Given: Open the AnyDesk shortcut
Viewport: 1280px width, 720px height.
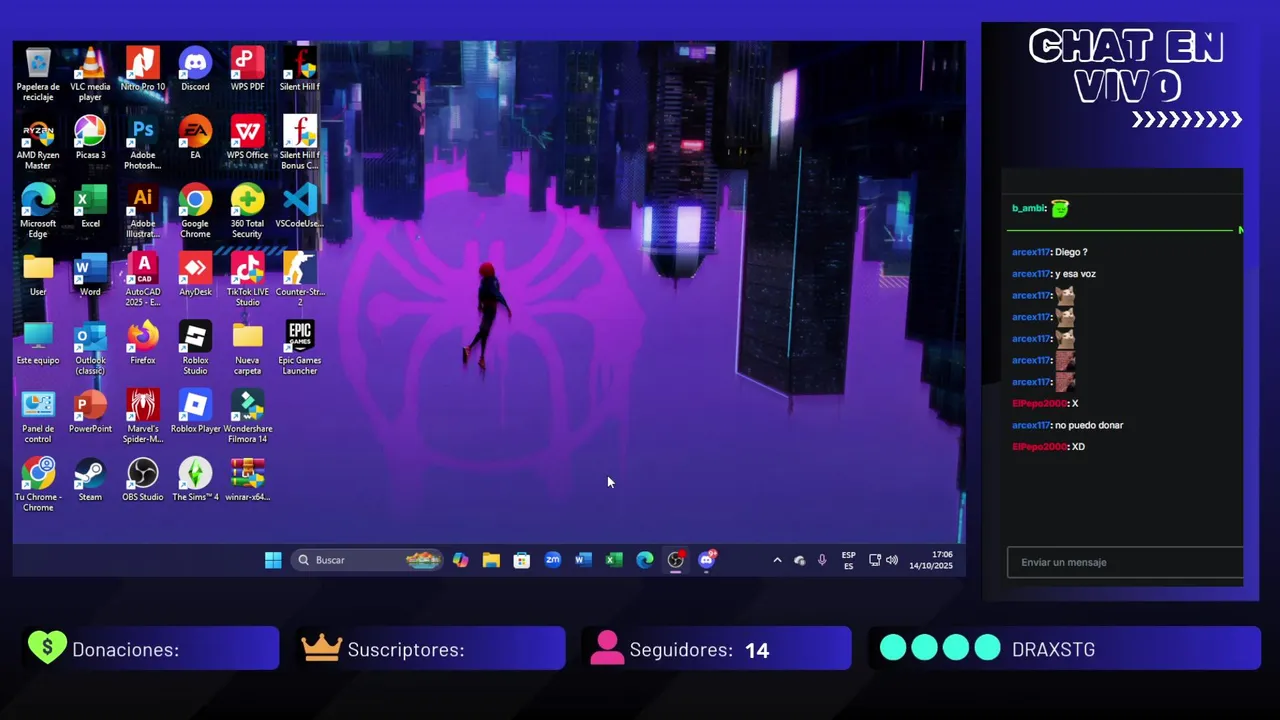Looking at the screenshot, I should [x=195, y=274].
